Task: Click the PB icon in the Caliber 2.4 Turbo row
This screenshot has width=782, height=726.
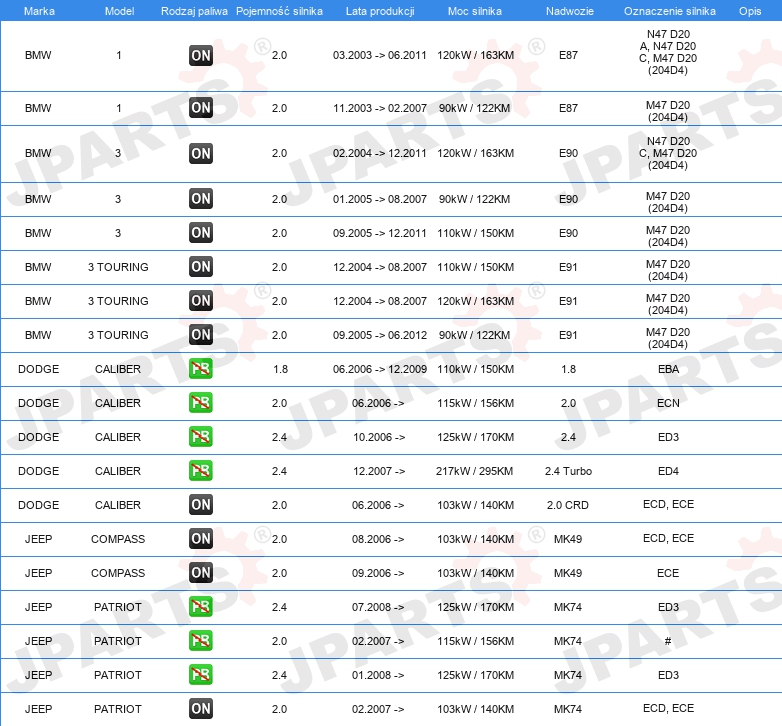Action: tap(200, 470)
